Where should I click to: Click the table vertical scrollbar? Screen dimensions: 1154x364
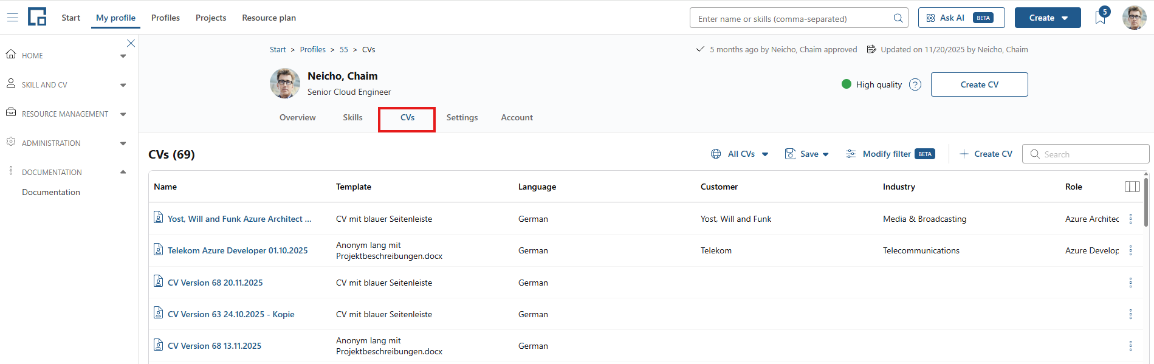1146,202
